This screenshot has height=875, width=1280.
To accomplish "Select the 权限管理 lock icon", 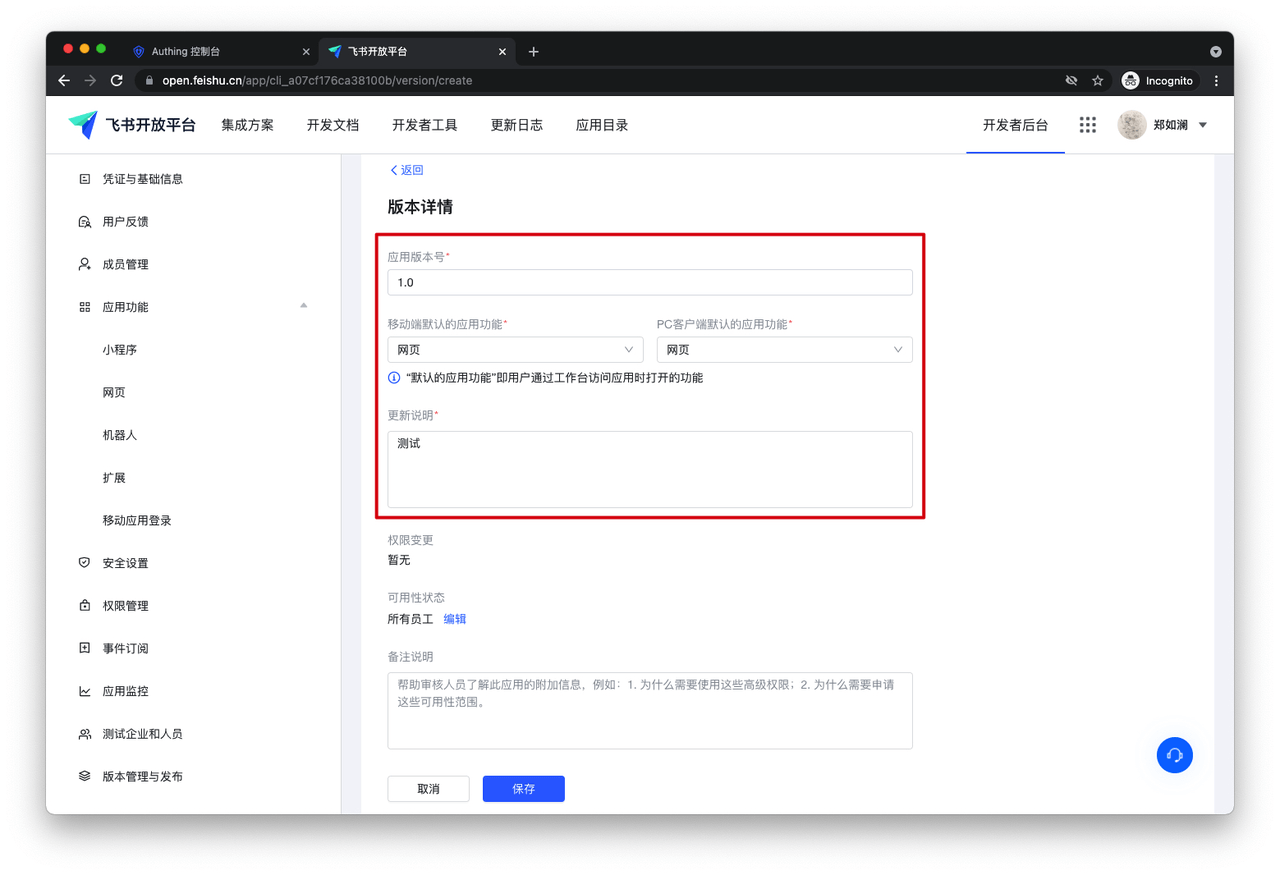I will pyautogui.click(x=84, y=605).
